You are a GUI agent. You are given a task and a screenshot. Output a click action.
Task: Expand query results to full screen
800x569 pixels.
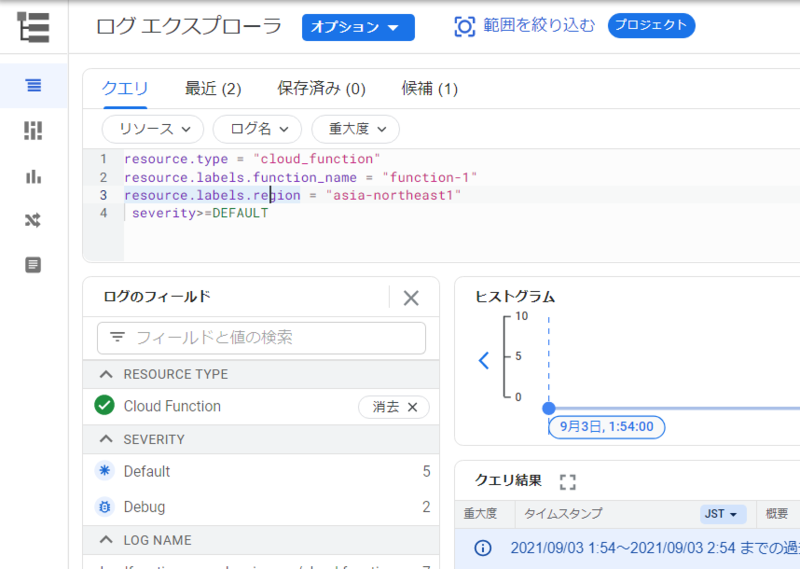coord(568,482)
